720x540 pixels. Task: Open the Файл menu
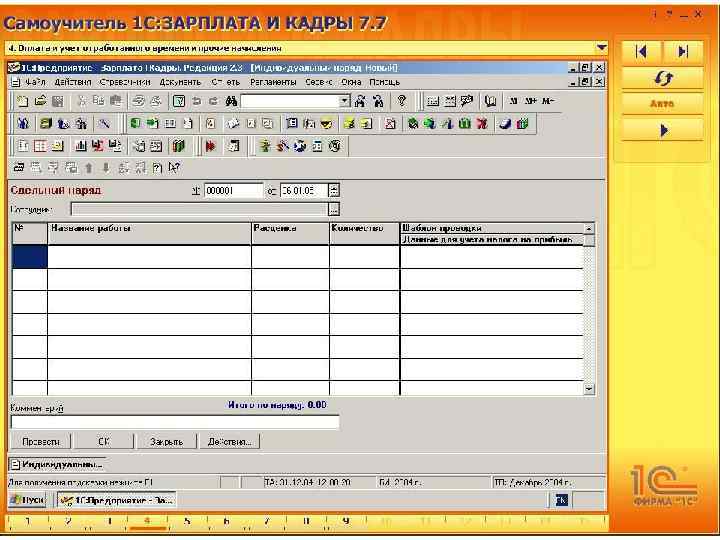(35, 83)
